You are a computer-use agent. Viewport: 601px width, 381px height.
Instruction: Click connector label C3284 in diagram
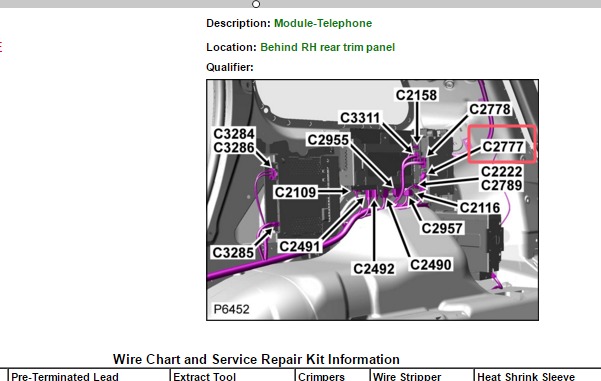pyautogui.click(x=234, y=134)
